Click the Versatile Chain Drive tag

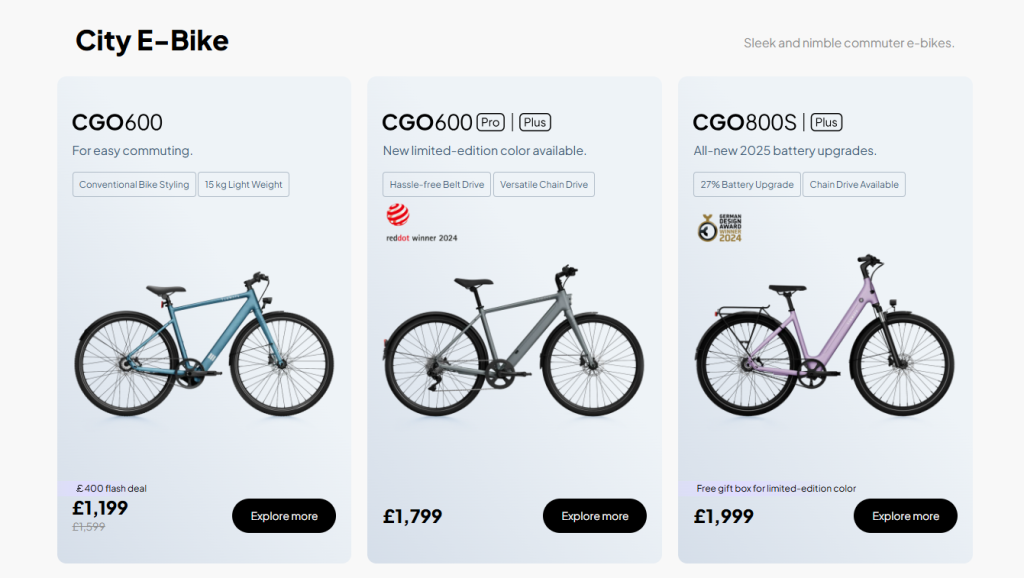(x=544, y=184)
